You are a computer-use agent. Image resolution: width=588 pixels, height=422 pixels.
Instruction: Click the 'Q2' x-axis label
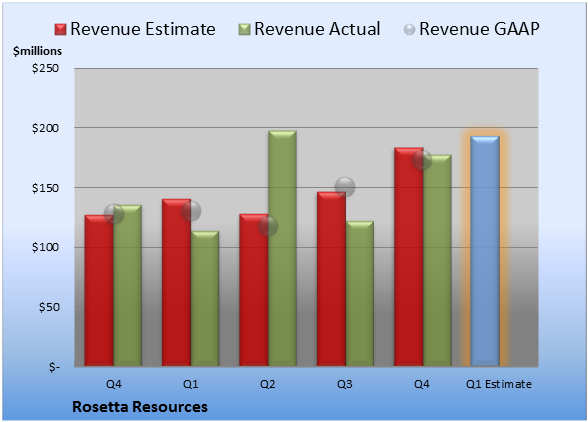[268, 384]
